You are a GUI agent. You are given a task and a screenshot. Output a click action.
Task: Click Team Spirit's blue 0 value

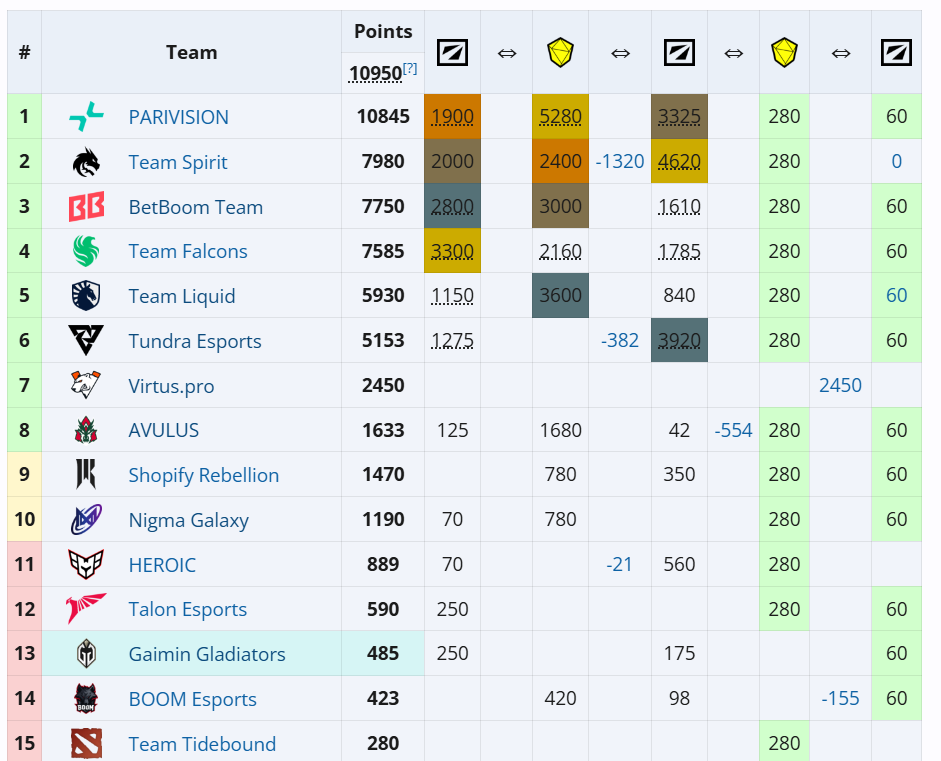coord(897,161)
